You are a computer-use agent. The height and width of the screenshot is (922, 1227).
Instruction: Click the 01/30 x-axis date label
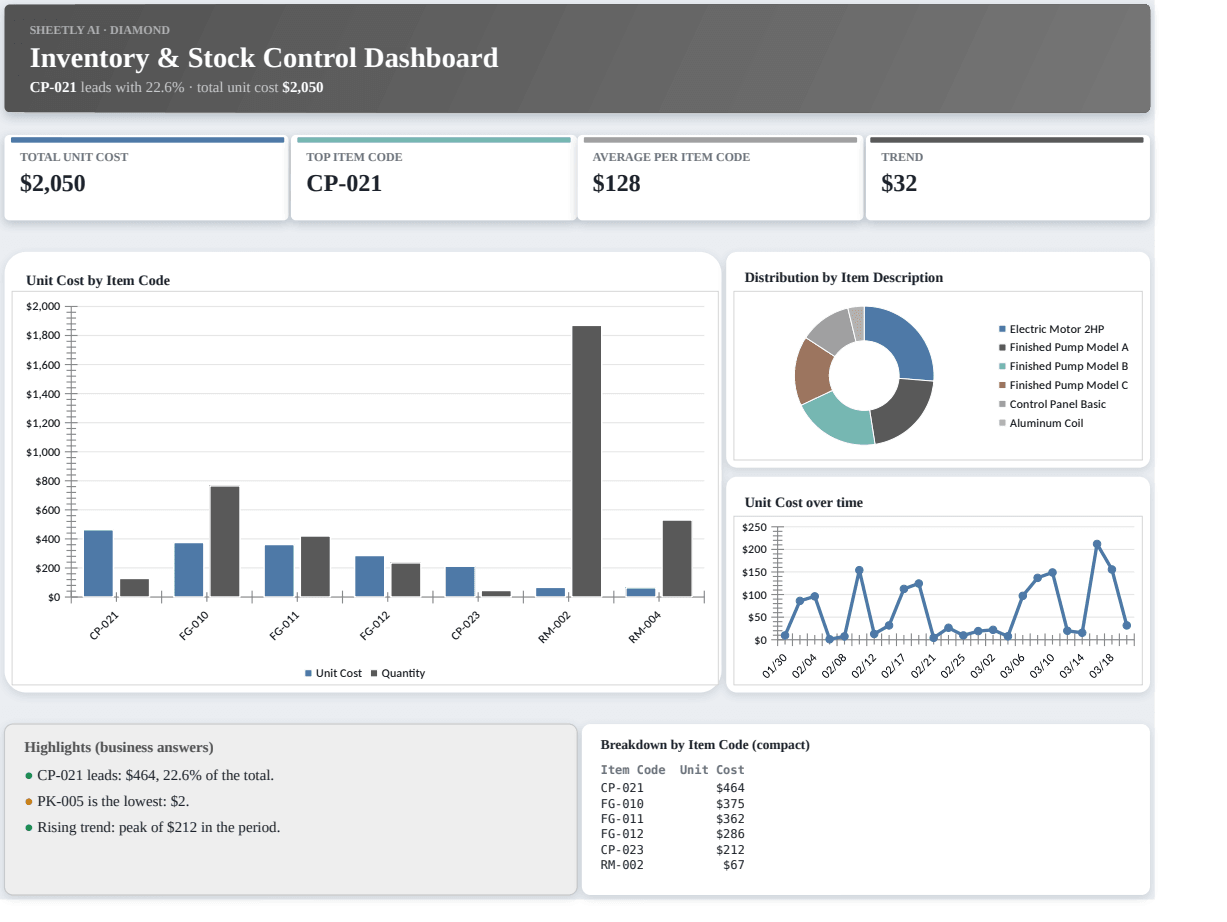[775, 666]
